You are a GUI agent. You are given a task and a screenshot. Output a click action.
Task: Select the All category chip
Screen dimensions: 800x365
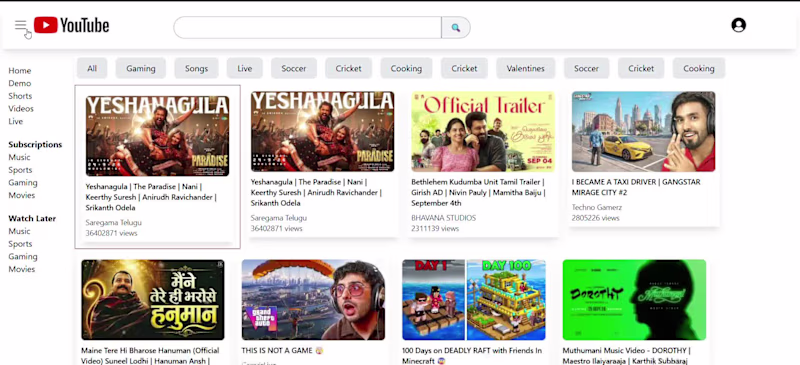click(92, 68)
